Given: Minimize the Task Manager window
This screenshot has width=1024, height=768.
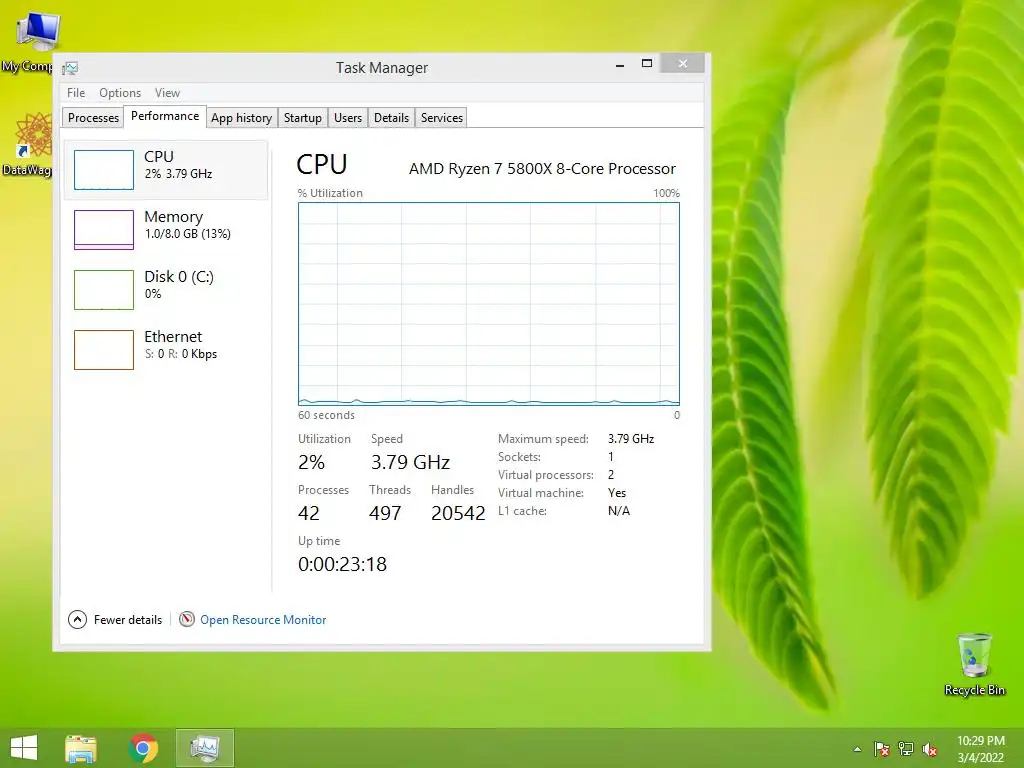Looking at the screenshot, I should pos(620,64).
